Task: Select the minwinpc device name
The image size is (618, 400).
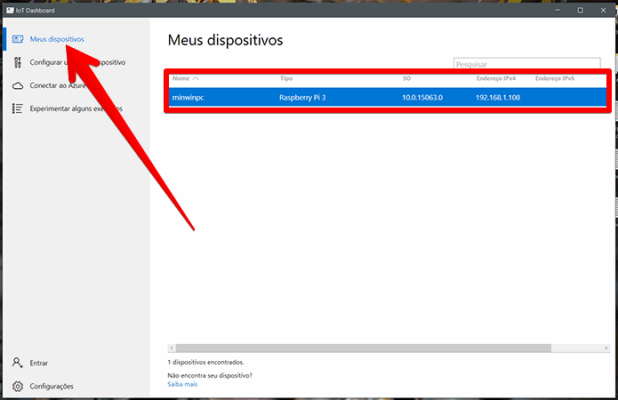Action: (188, 97)
